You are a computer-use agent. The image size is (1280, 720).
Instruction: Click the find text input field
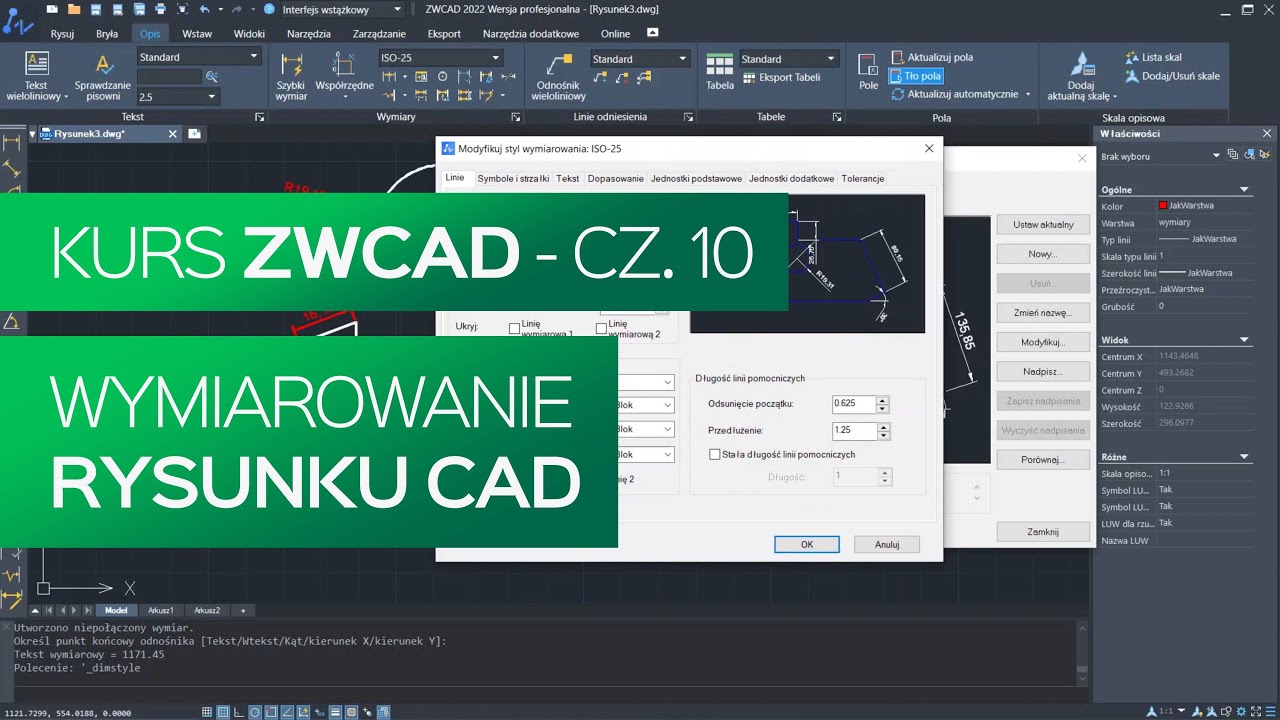pyautogui.click(x=170, y=77)
